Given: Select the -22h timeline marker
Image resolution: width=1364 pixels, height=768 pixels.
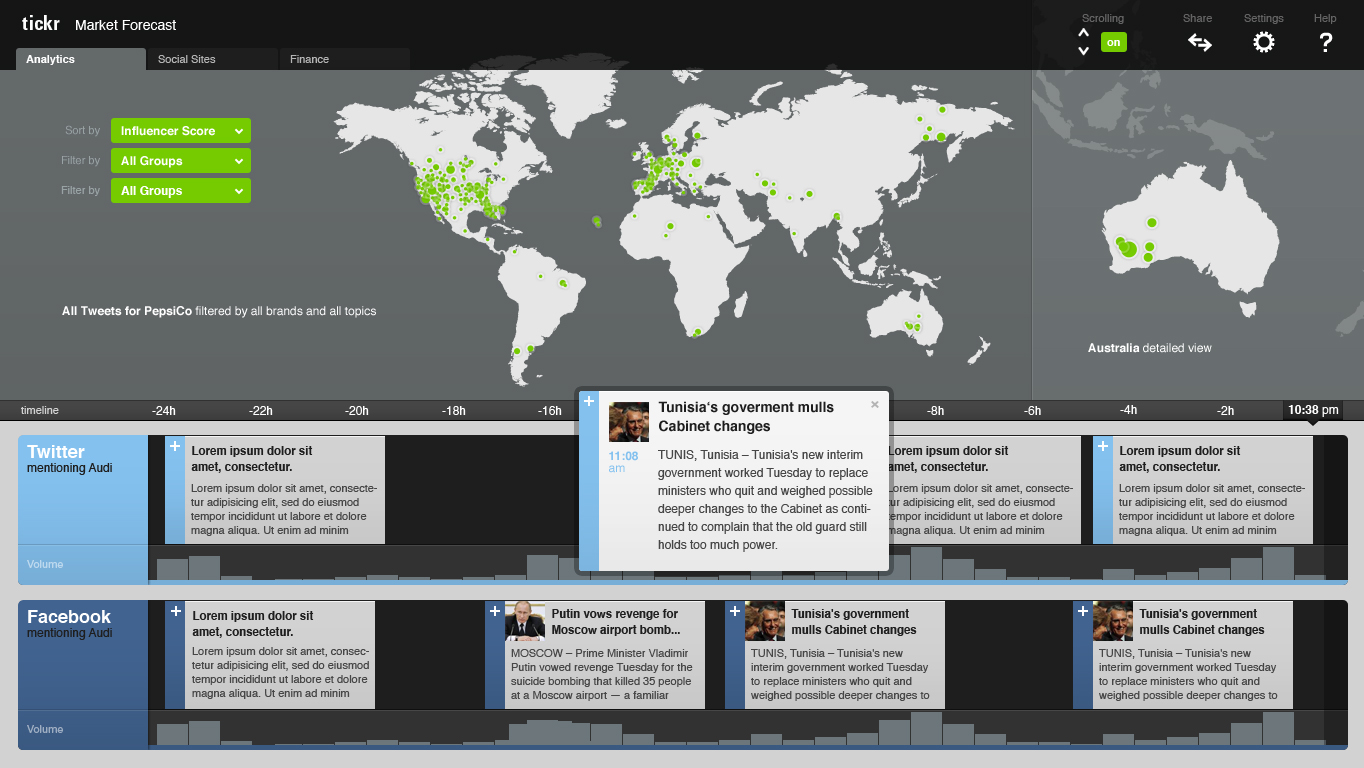Looking at the screenshot, I should point(260,411).
